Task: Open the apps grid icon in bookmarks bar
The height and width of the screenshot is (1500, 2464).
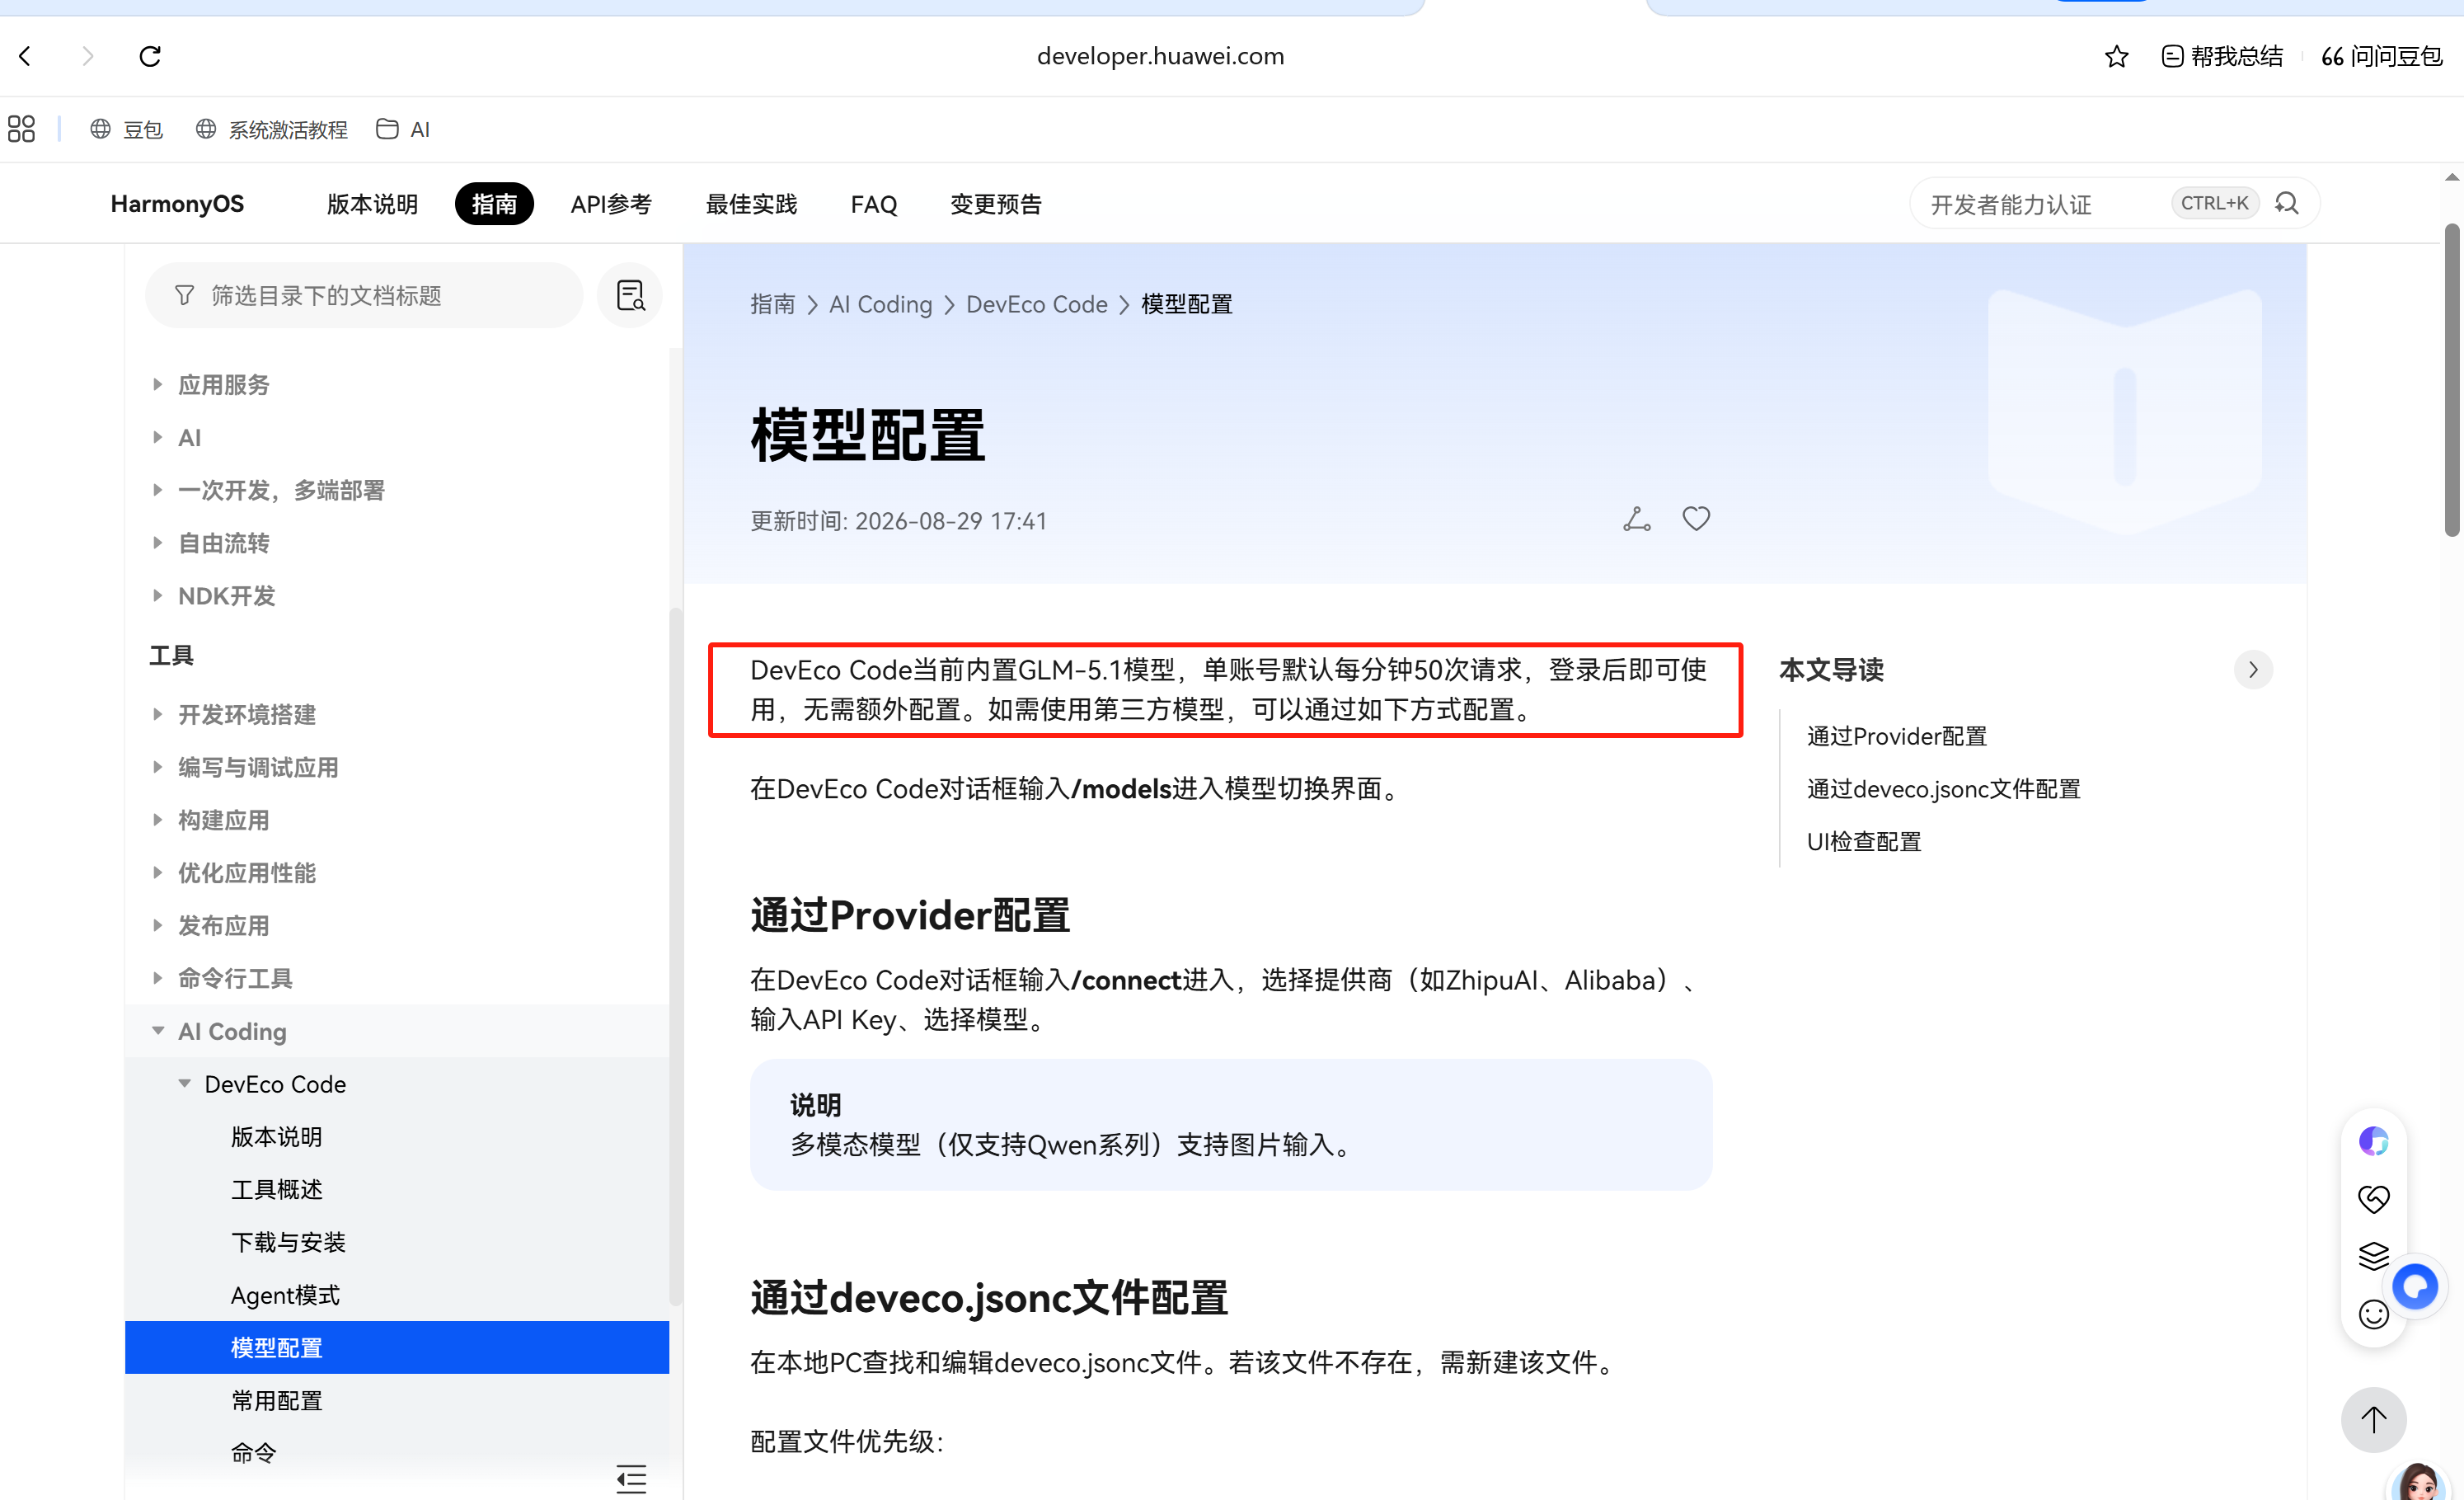Action: [21, 129]
